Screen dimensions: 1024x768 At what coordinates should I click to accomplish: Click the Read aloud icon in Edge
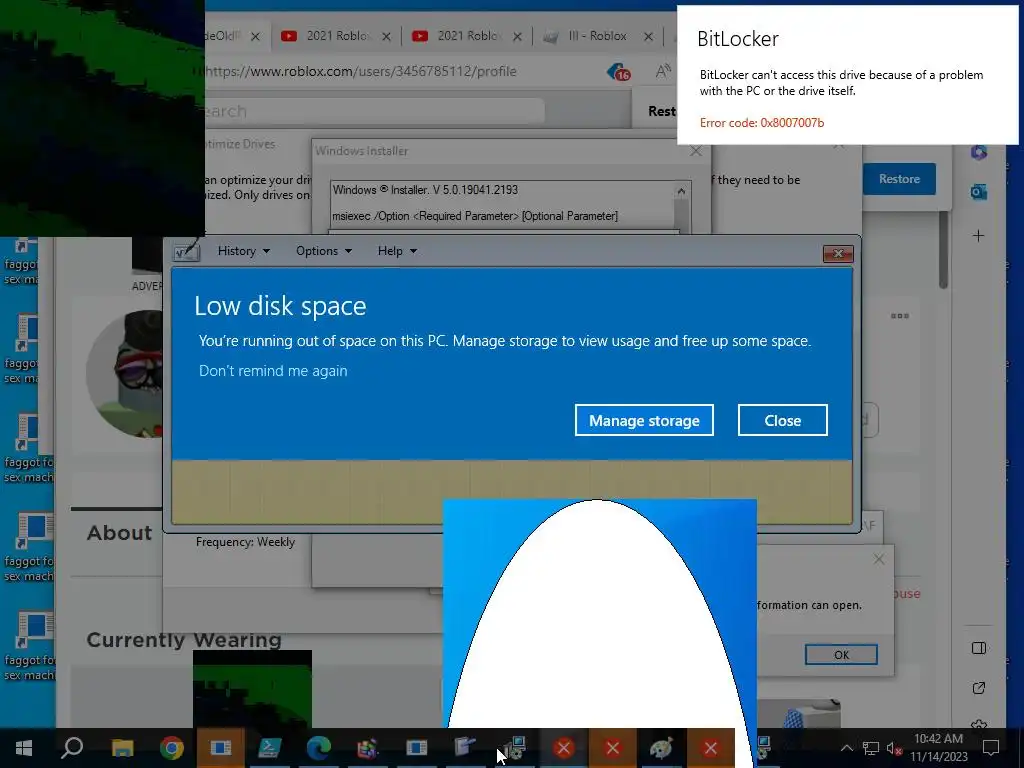tap(662, 71)
